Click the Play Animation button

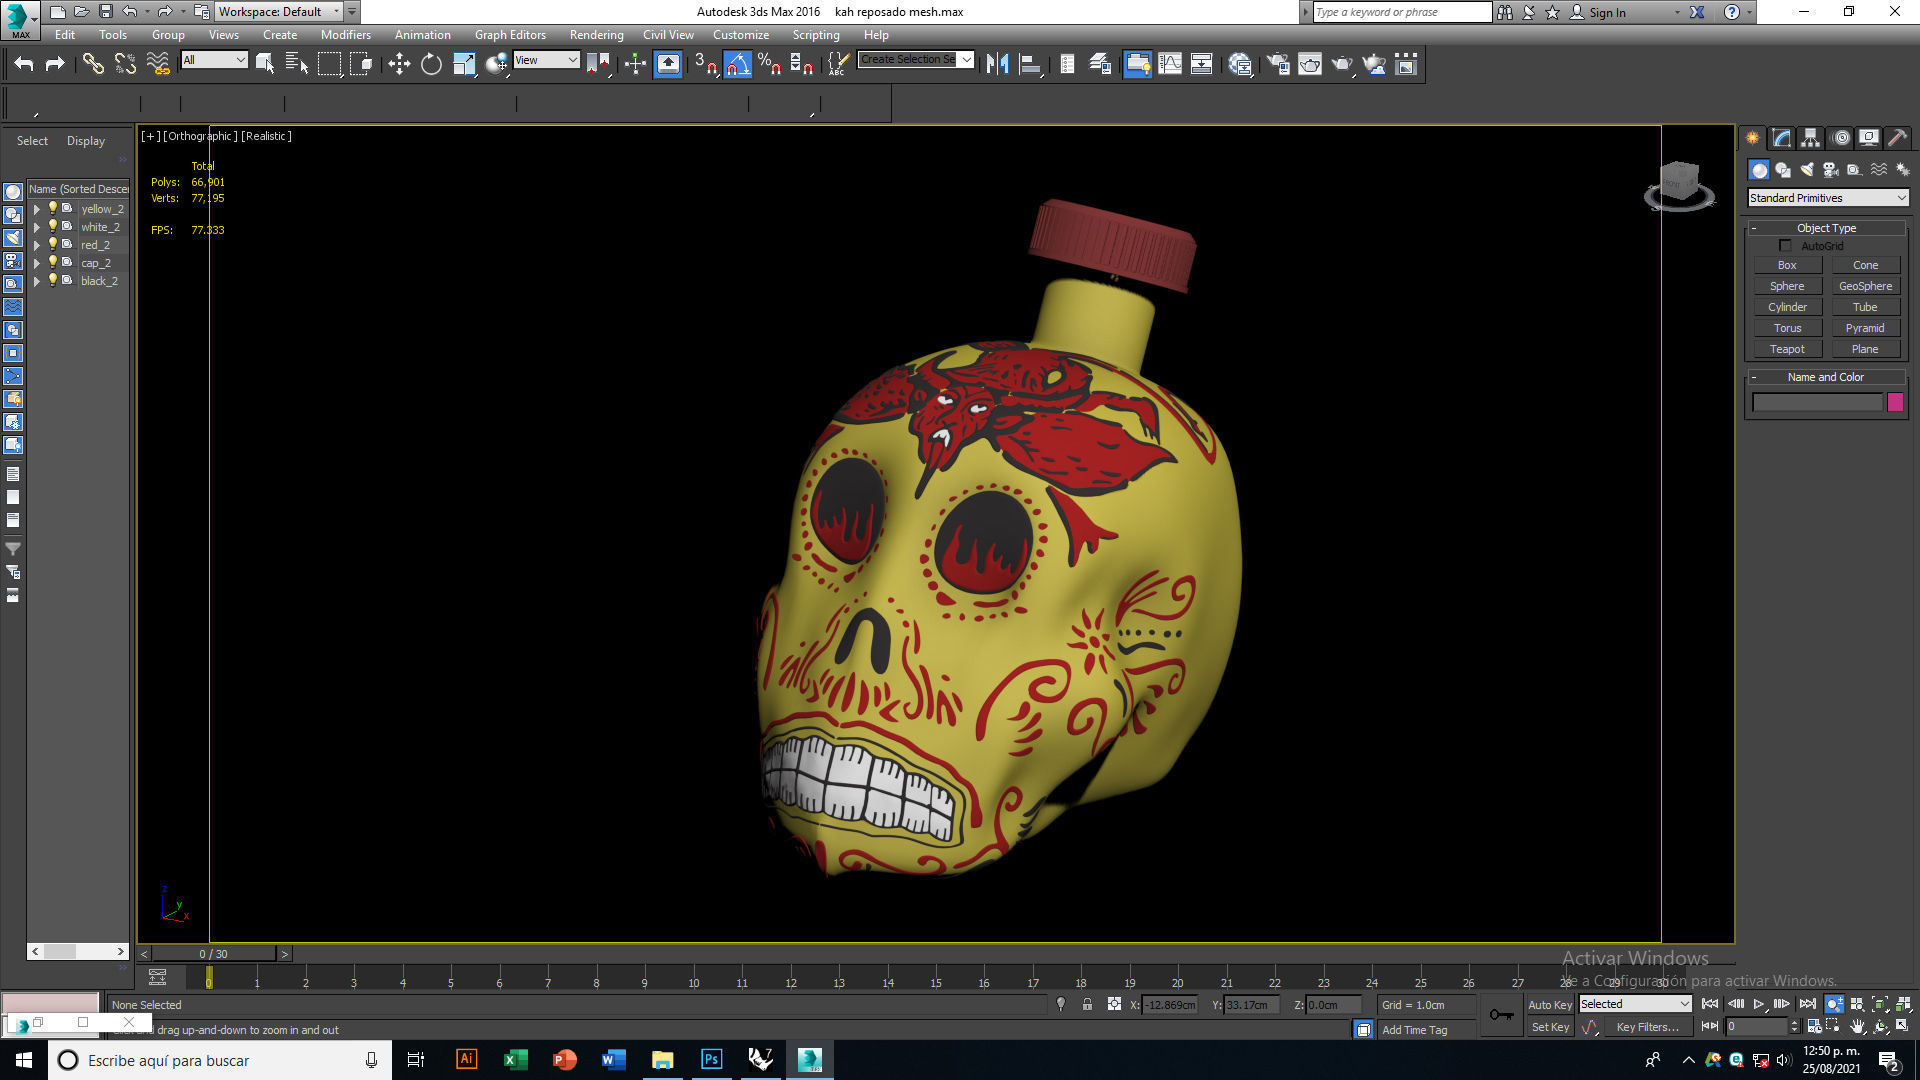click(x=1758, y=1004)
